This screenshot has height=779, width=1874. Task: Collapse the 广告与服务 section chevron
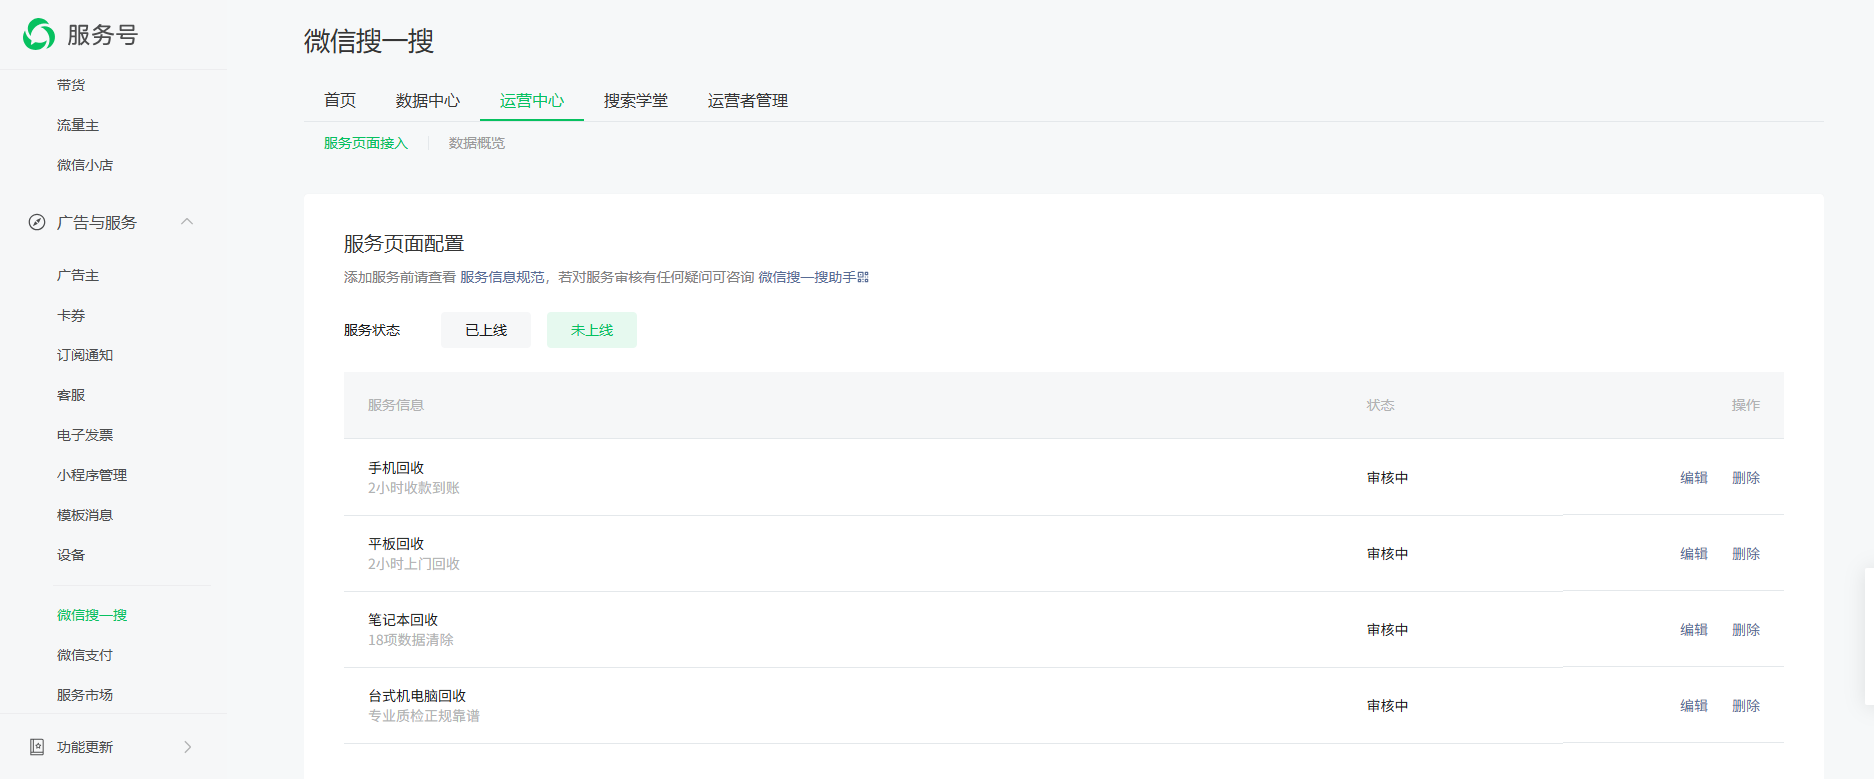187,222
